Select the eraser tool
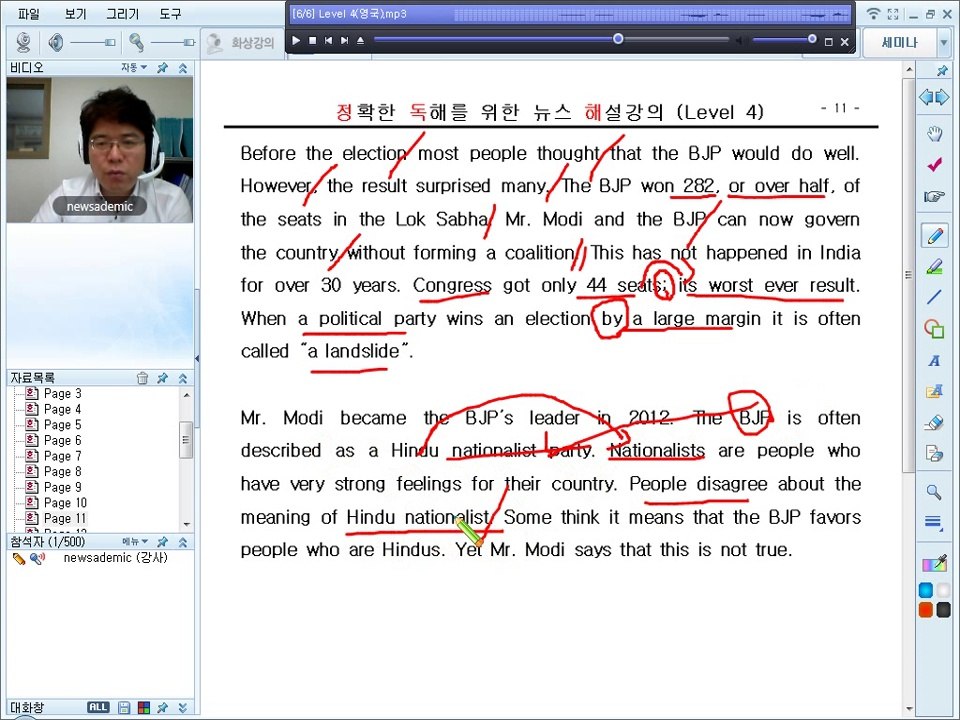This screenshot has width=960, height=720. [934, 422]
